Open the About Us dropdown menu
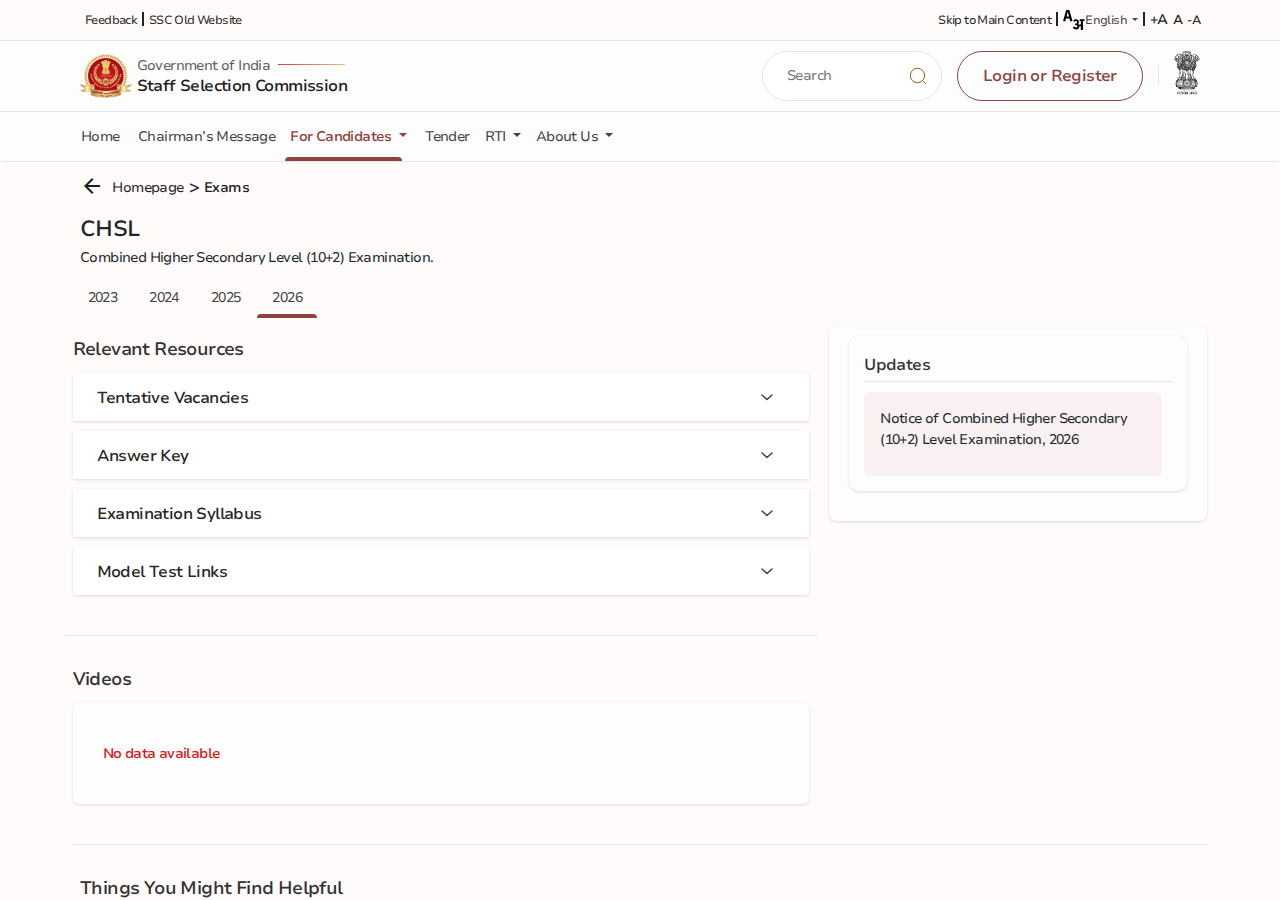 tap(574, 136)
